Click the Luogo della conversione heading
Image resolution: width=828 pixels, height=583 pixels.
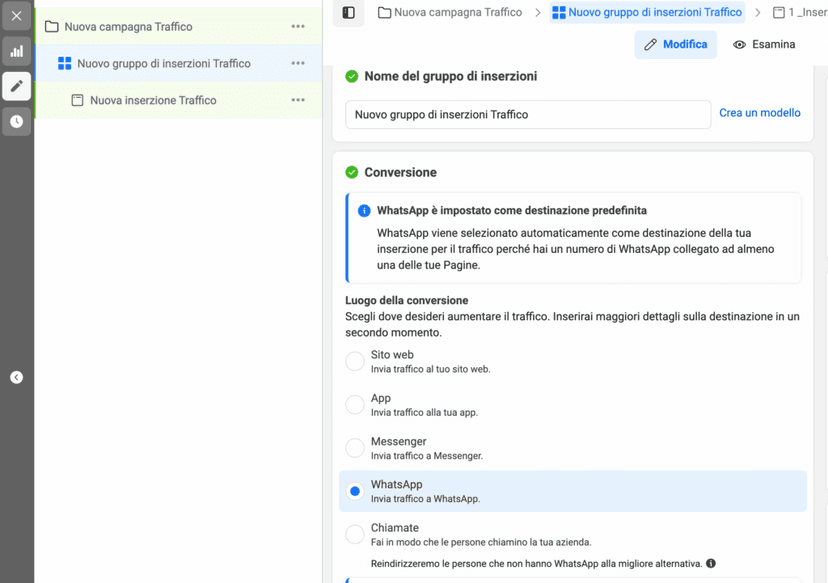(407, 300)
